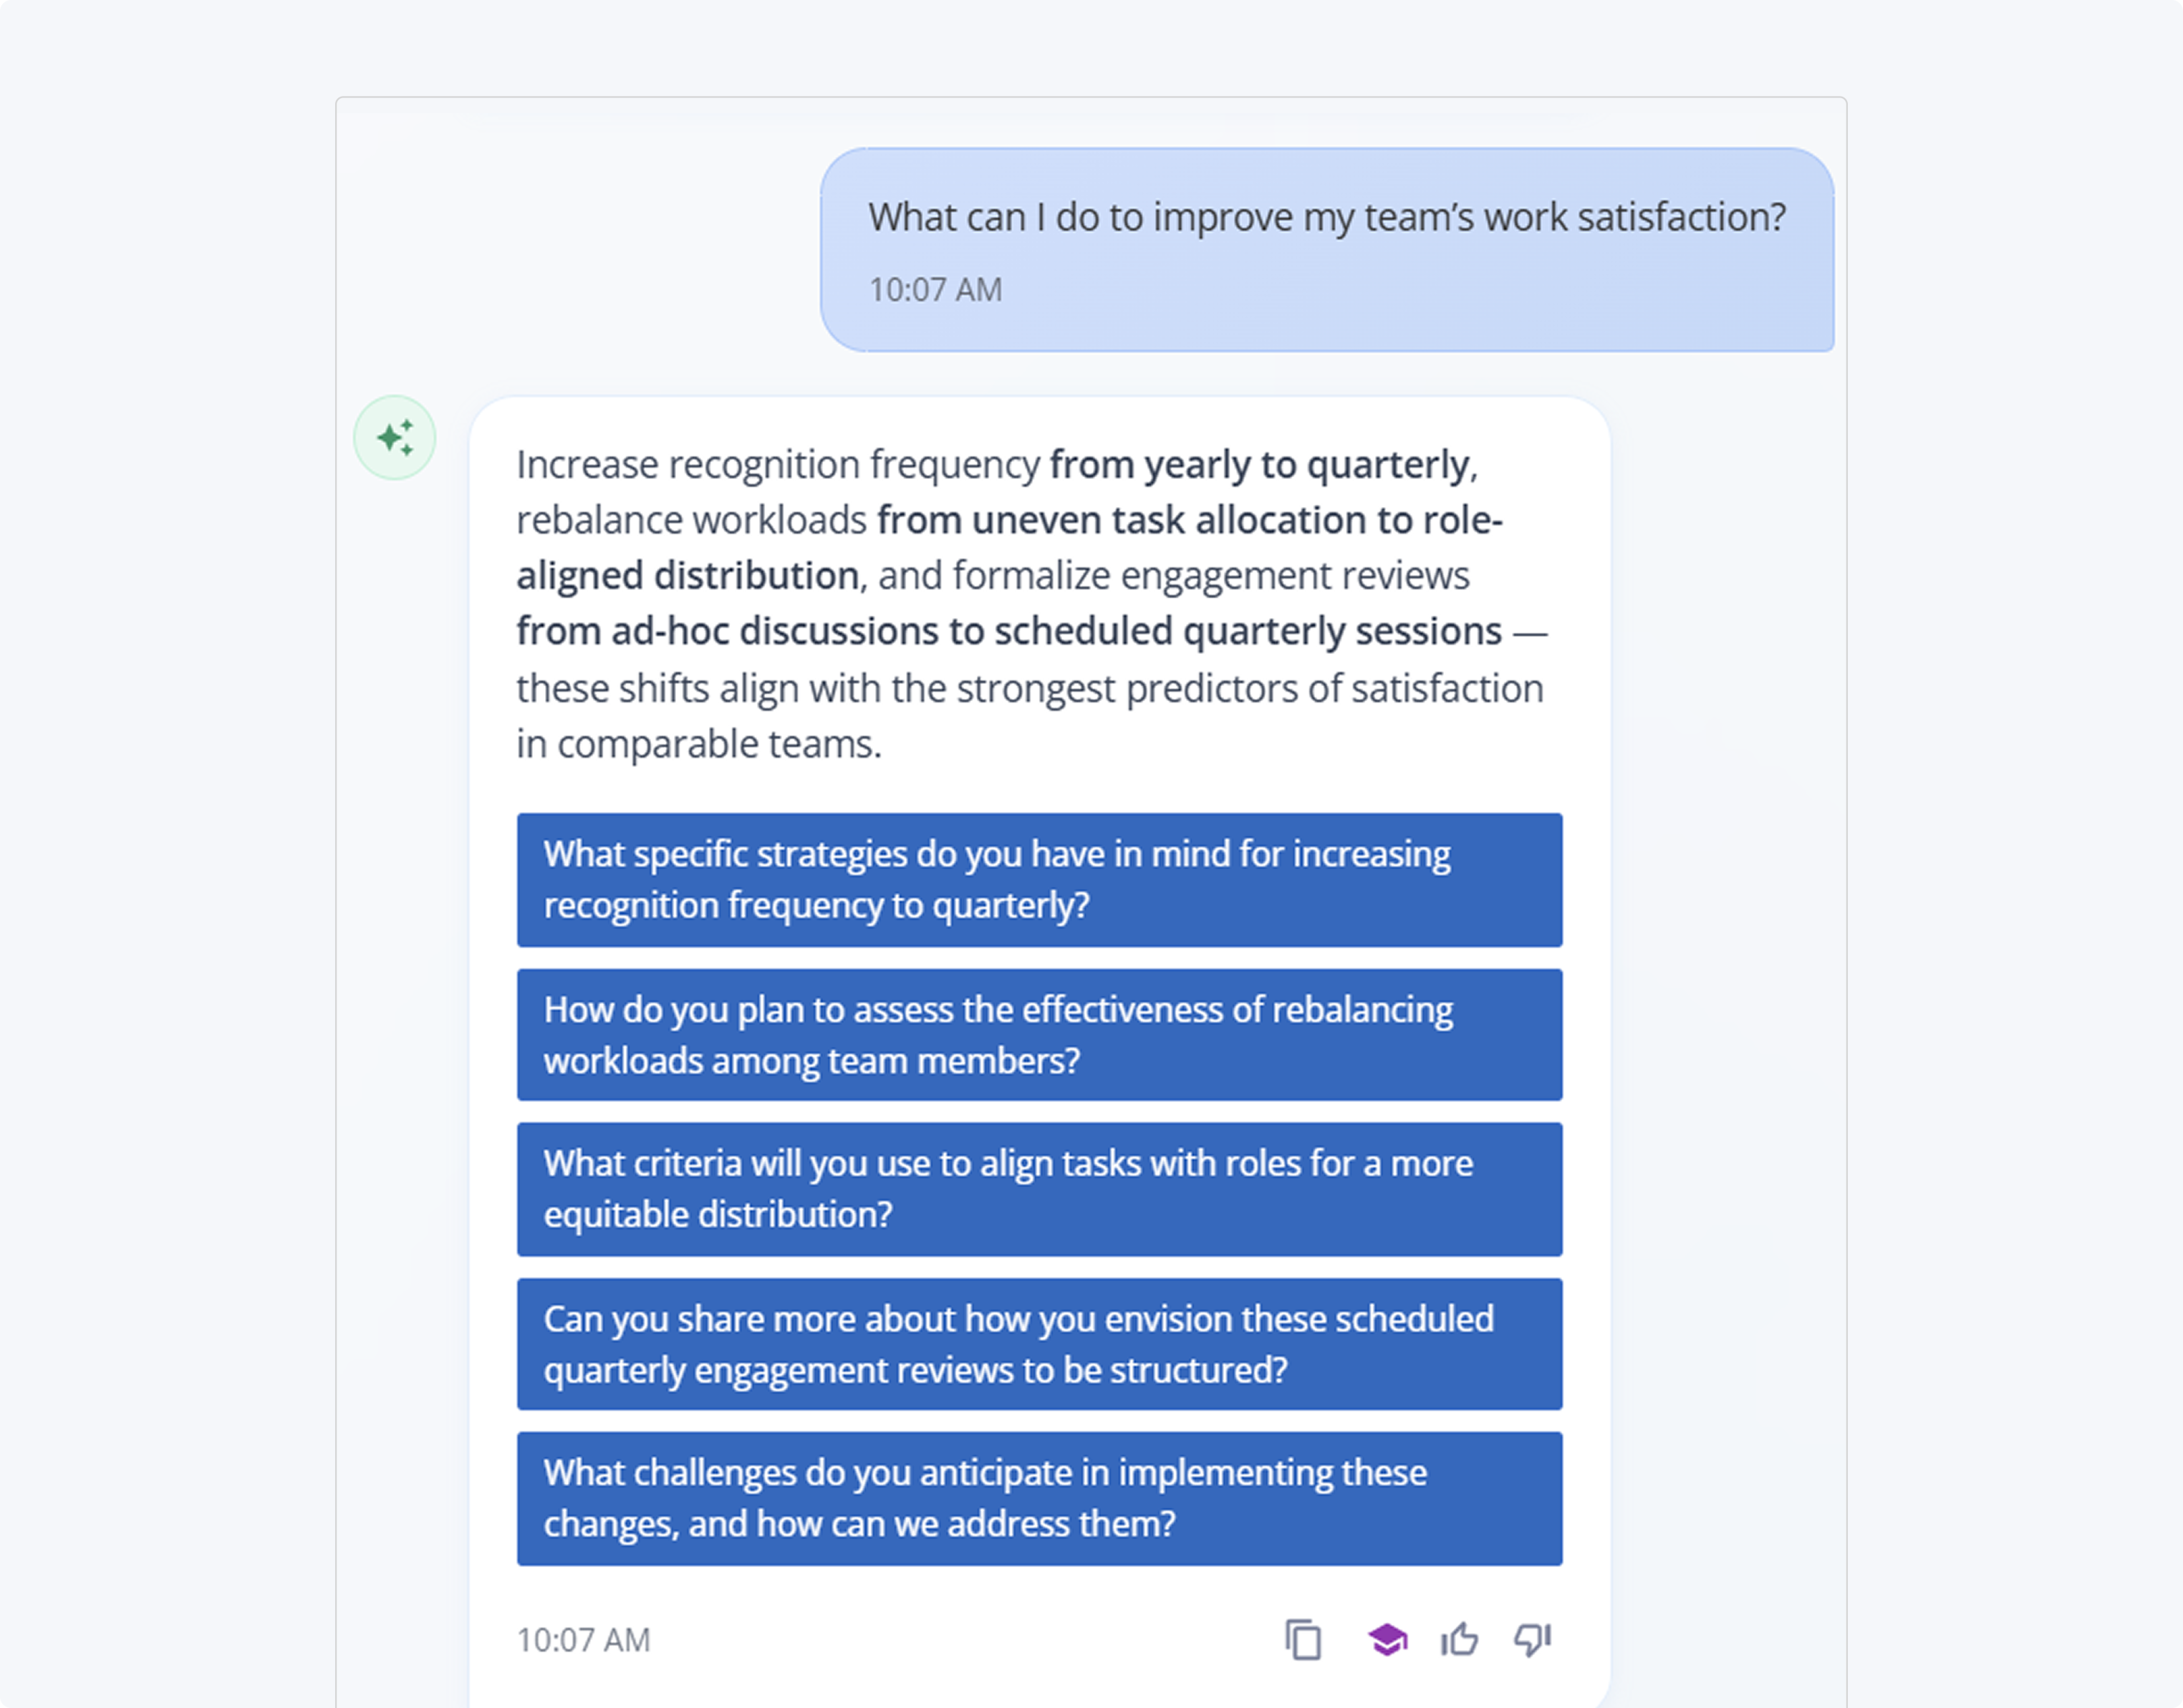Click the green sparkle assistant avatar
Viewport: 2183px width, 1708px height.
[x=395, y=438]
